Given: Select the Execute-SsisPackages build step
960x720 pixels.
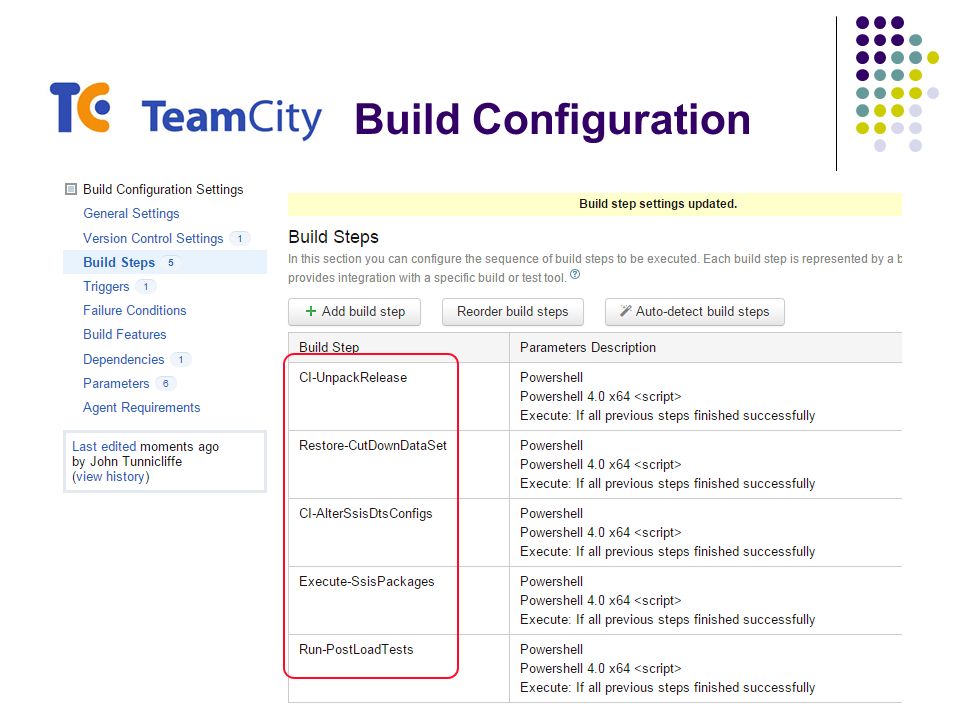Looking at the screenshot, I should (366, 581).
